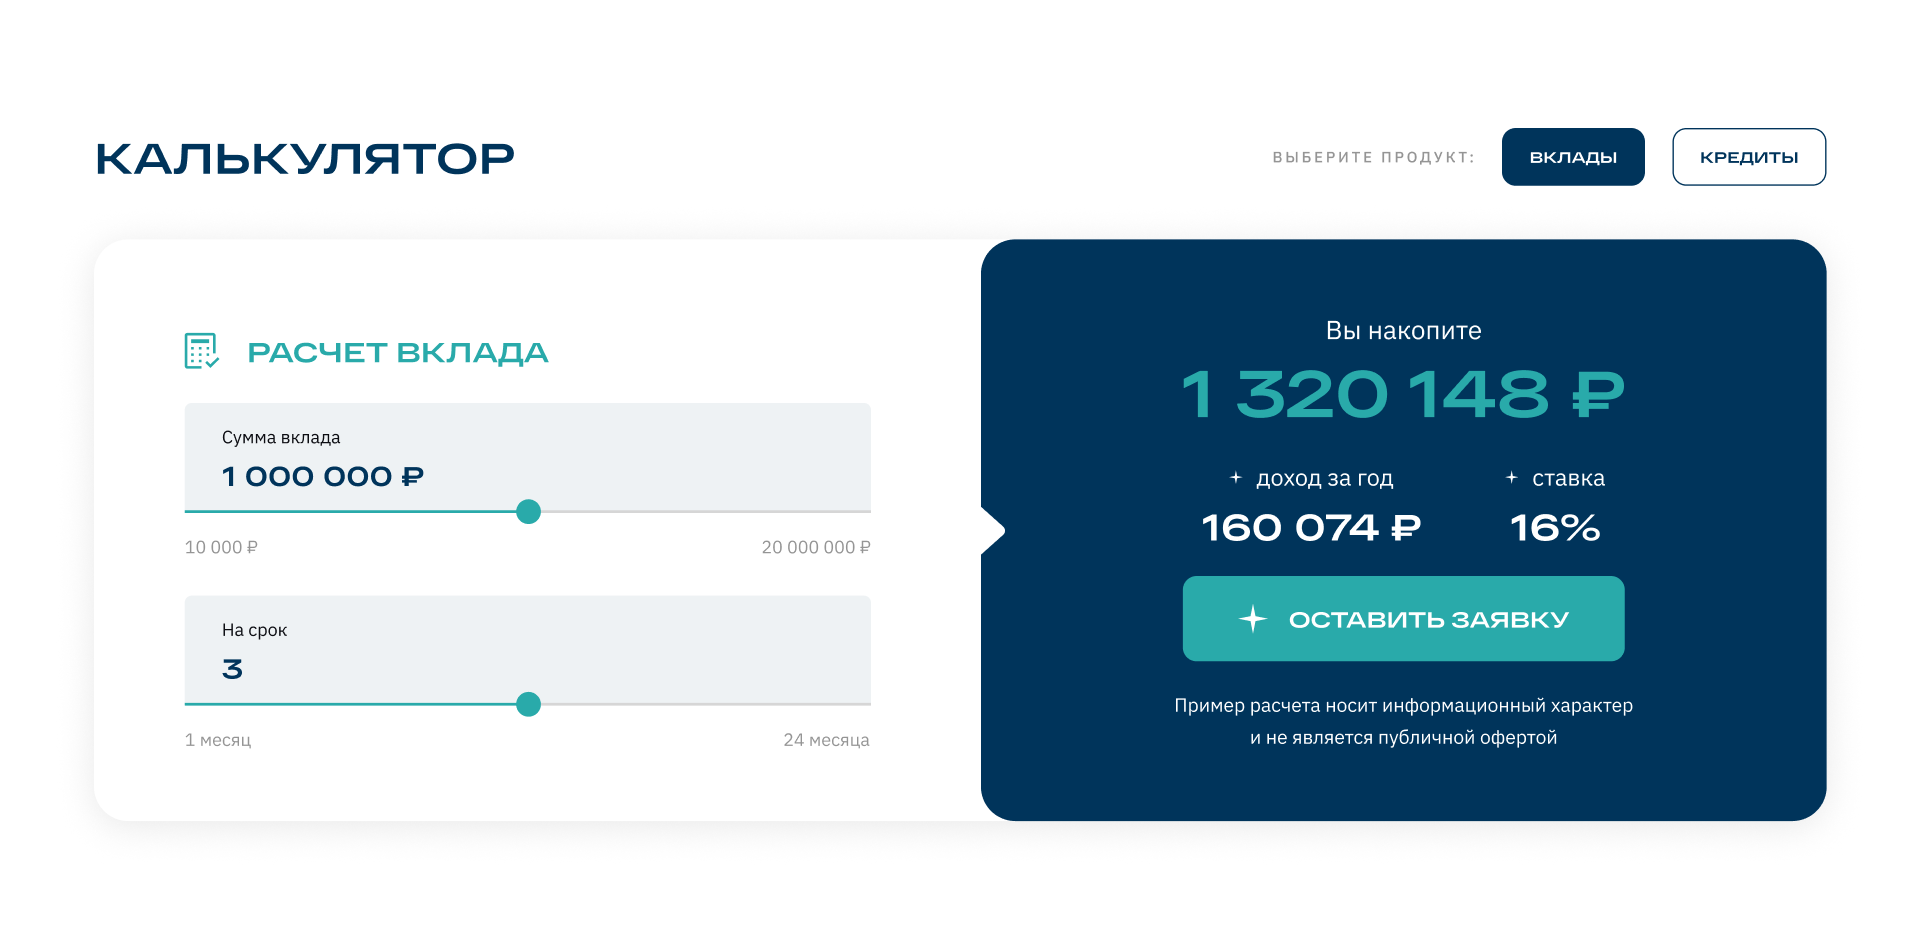Click the 10 000 ₽ minimum label
Screen dimensions: 1920x950
tap(221, 547)
